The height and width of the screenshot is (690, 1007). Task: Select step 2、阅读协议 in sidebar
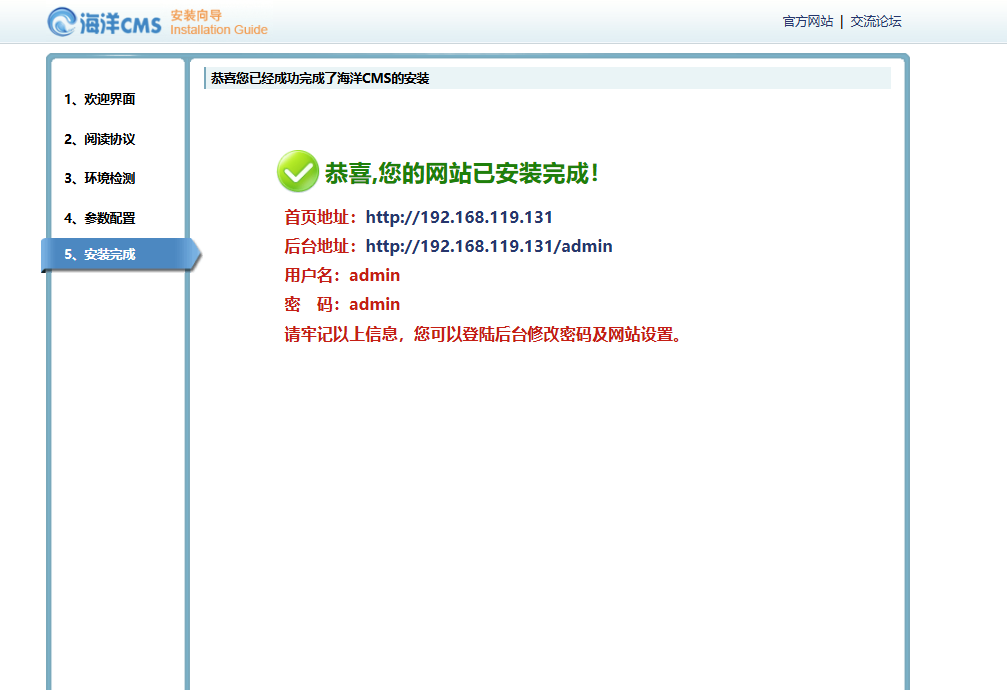100,139
